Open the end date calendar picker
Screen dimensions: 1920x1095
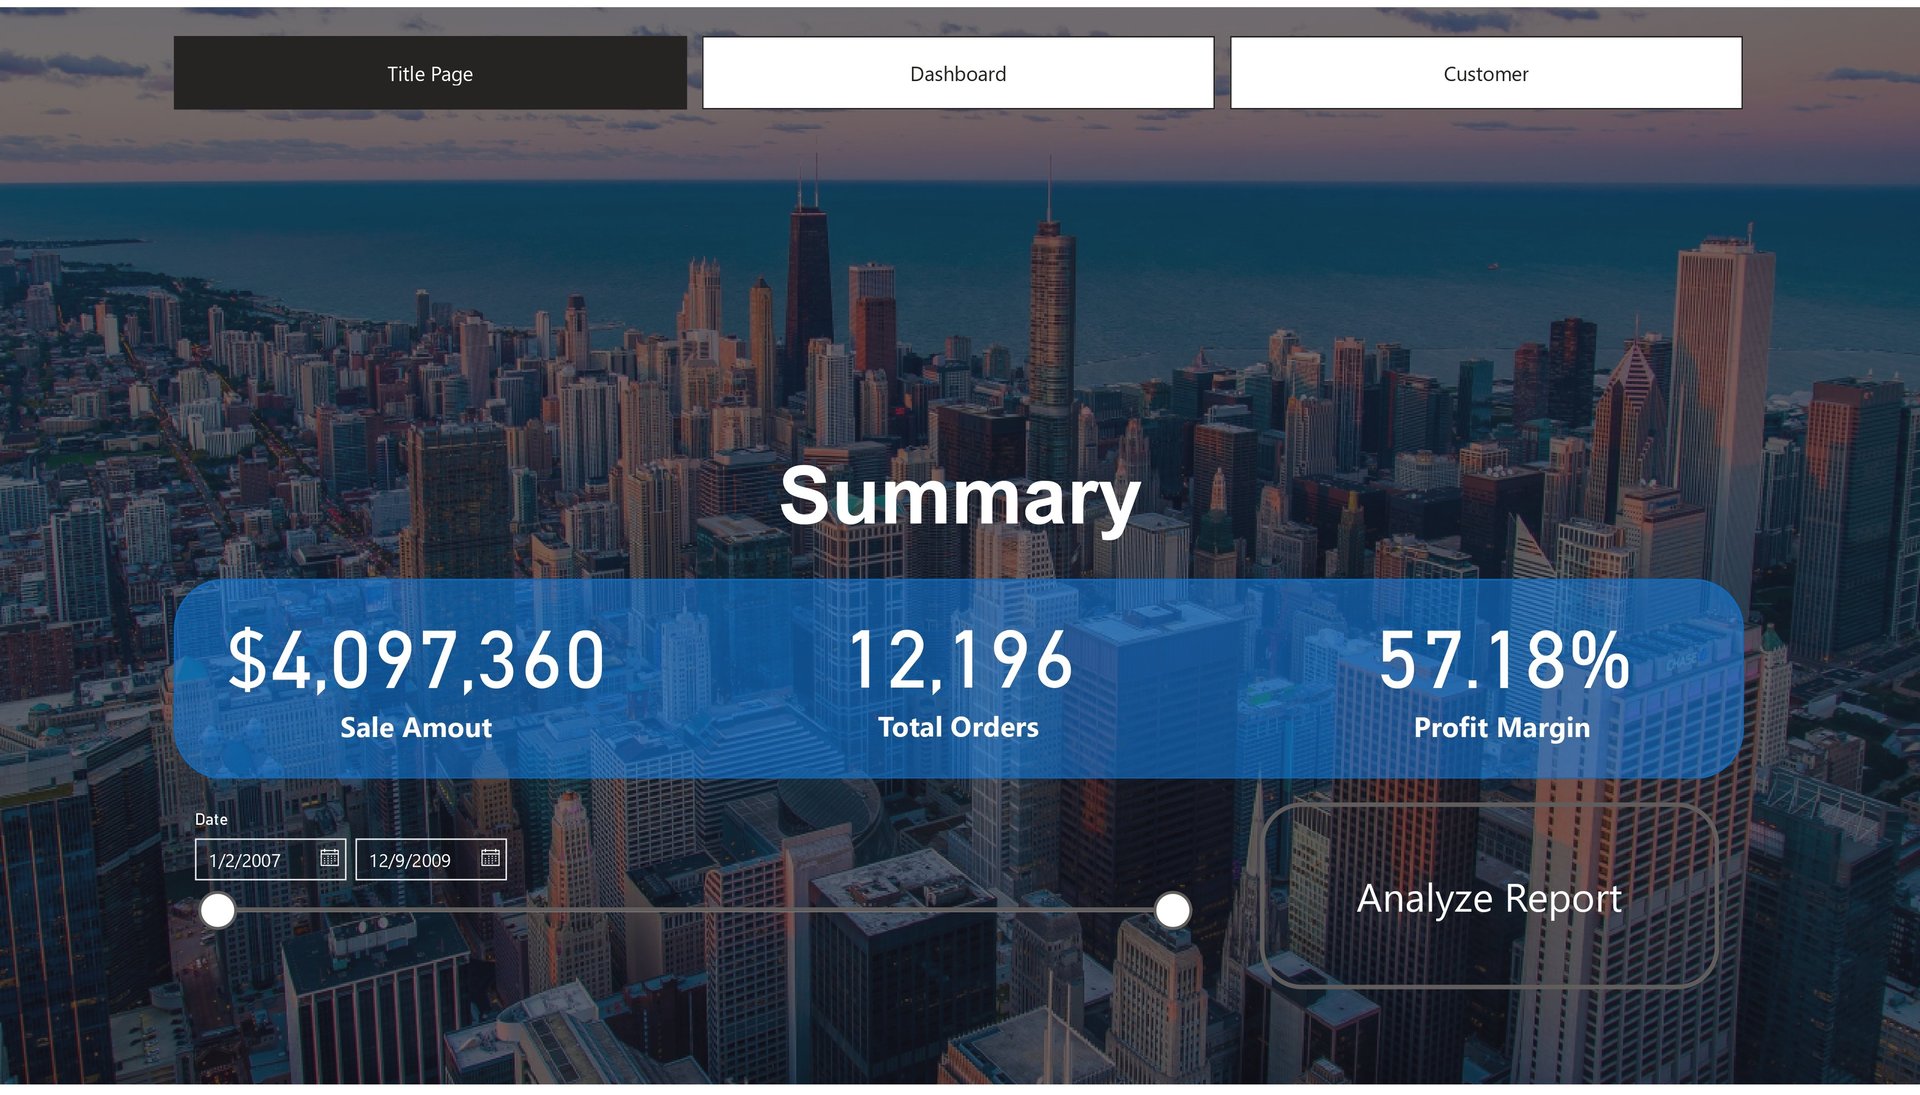click(490, 858)
